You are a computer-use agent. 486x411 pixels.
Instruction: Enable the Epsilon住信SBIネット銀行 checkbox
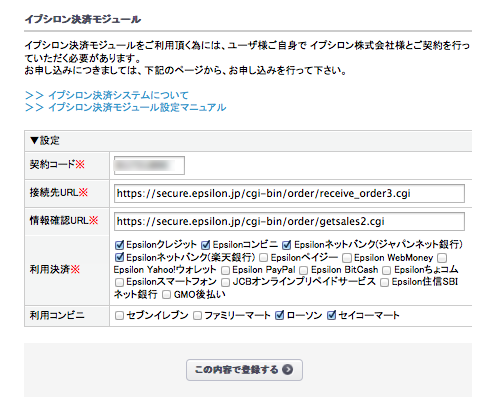click(x=384, y=282)
